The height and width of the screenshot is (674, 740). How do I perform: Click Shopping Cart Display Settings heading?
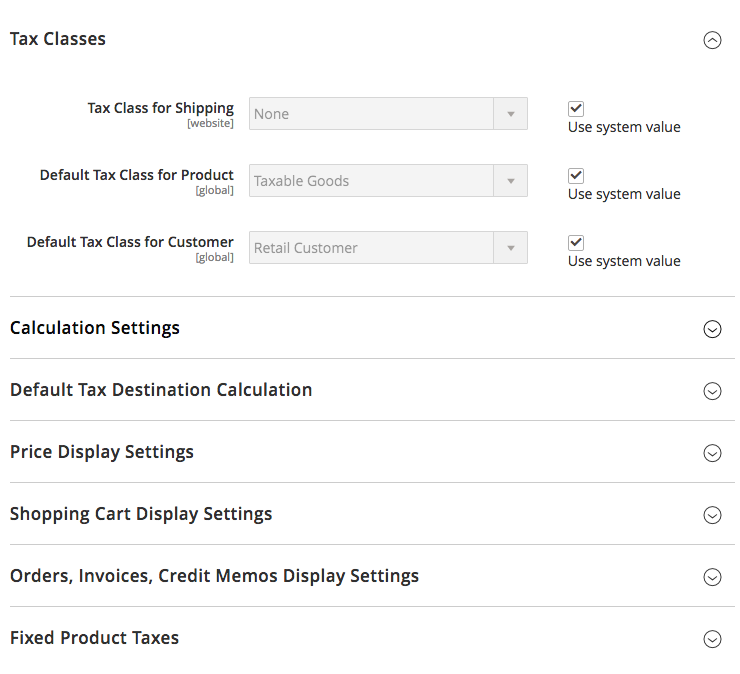tap(141, 514)
